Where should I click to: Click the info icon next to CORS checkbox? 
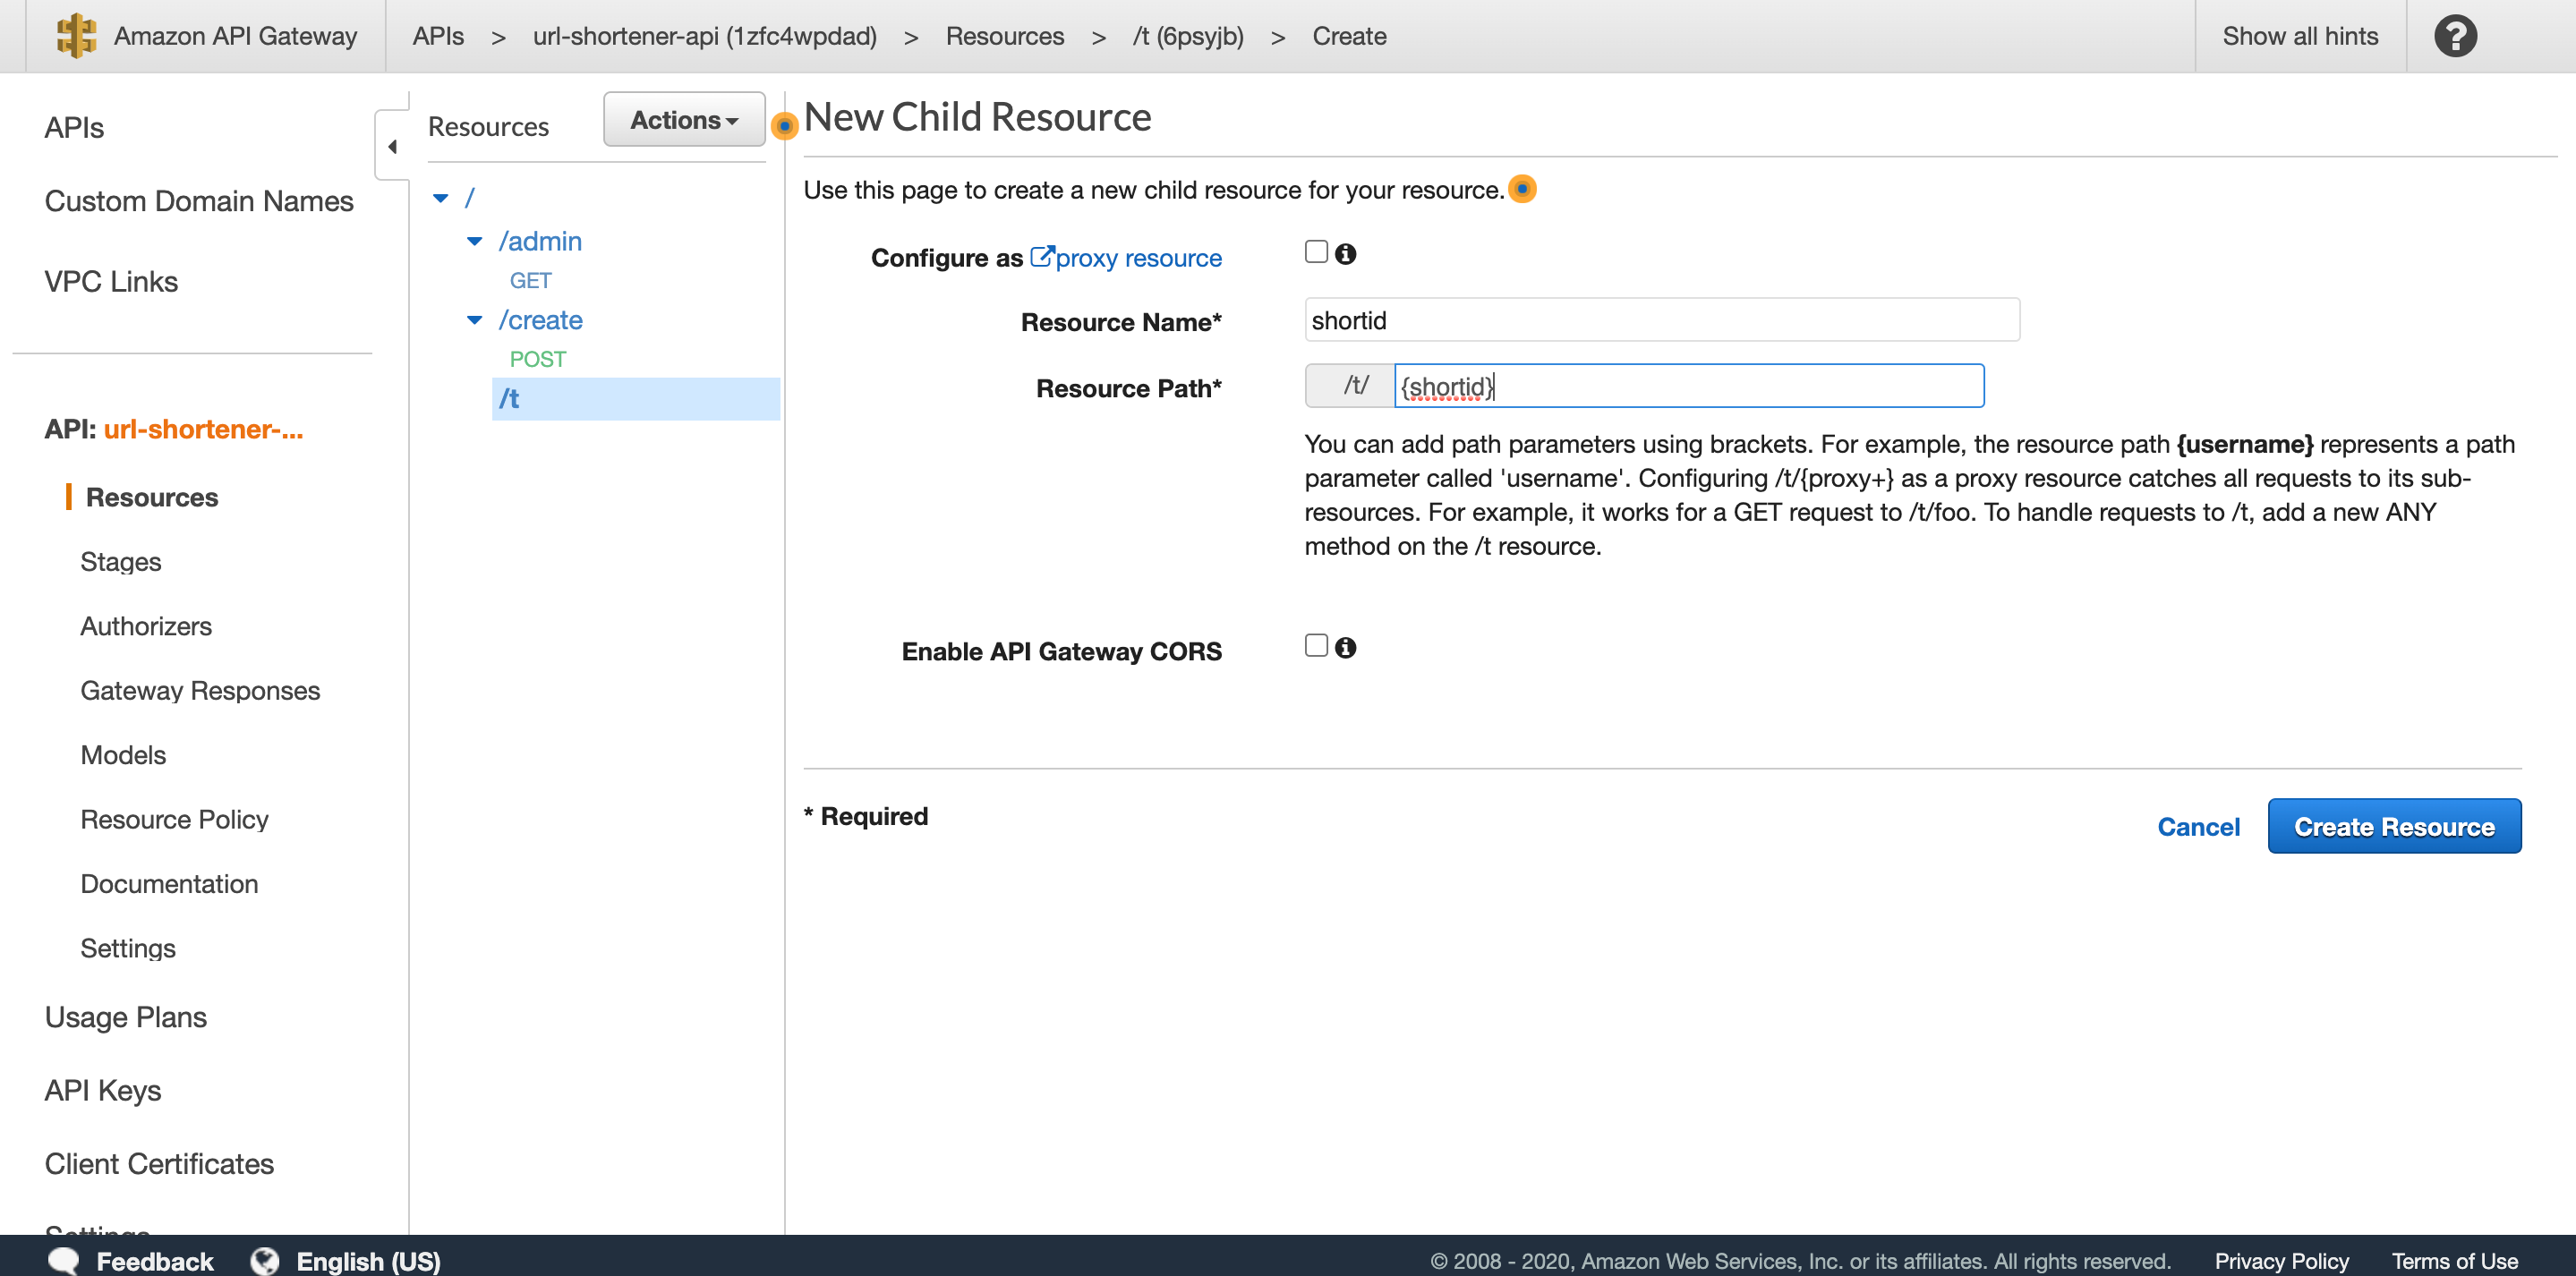(x=1346, y=648)
